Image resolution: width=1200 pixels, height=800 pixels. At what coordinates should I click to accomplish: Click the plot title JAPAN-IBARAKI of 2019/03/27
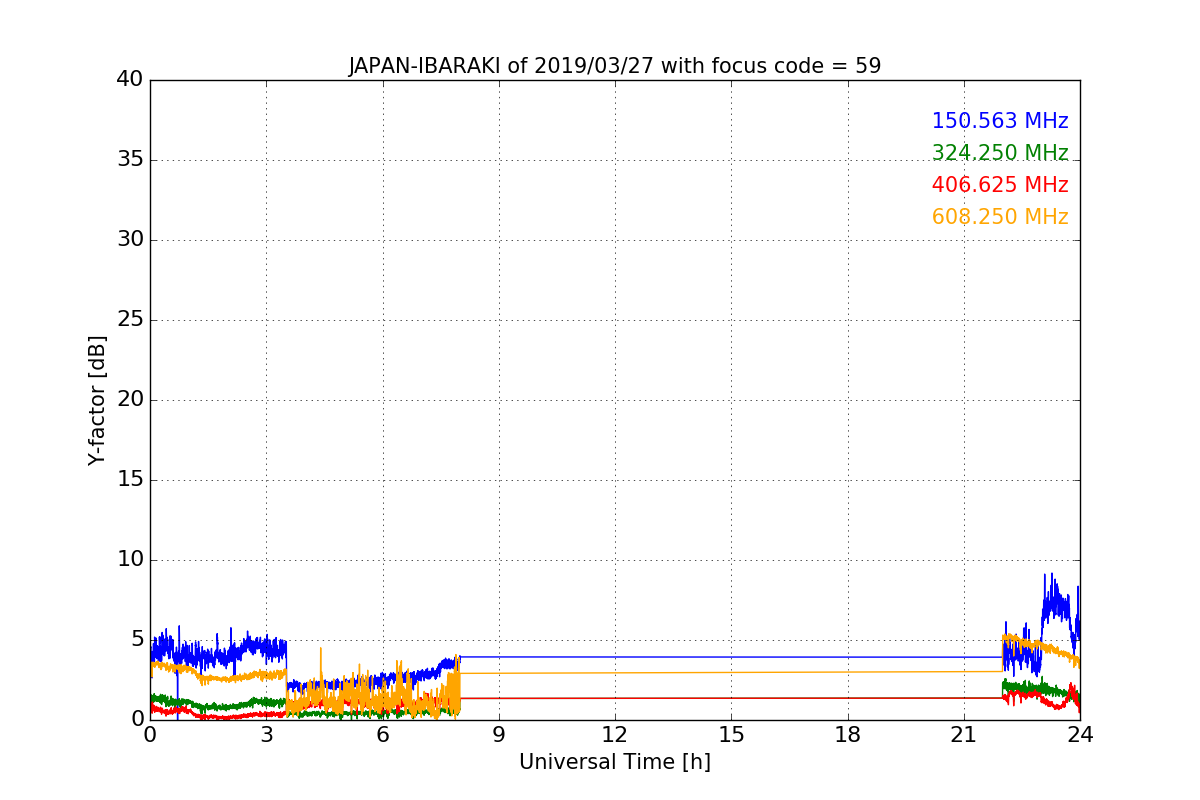click(x=614, y=66)
